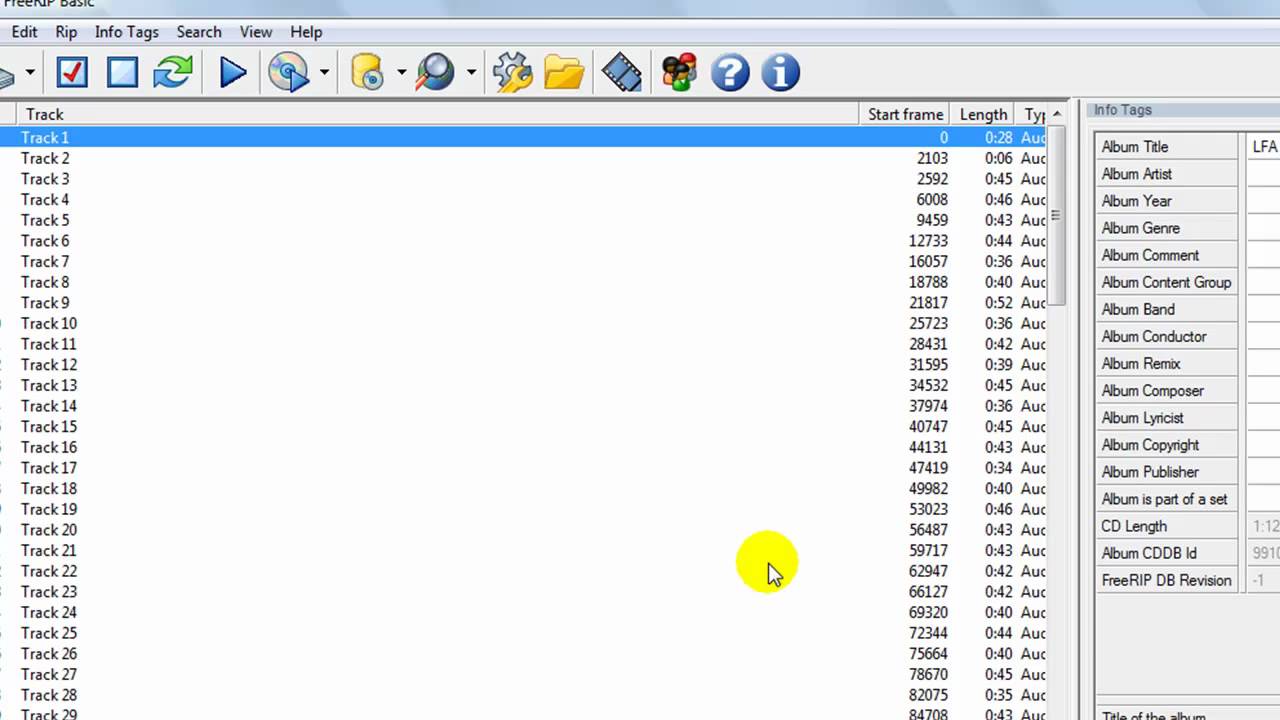This screenshot has height=720, width=1280.
Task: Select the Track 20 row
Action: [523, 530]
